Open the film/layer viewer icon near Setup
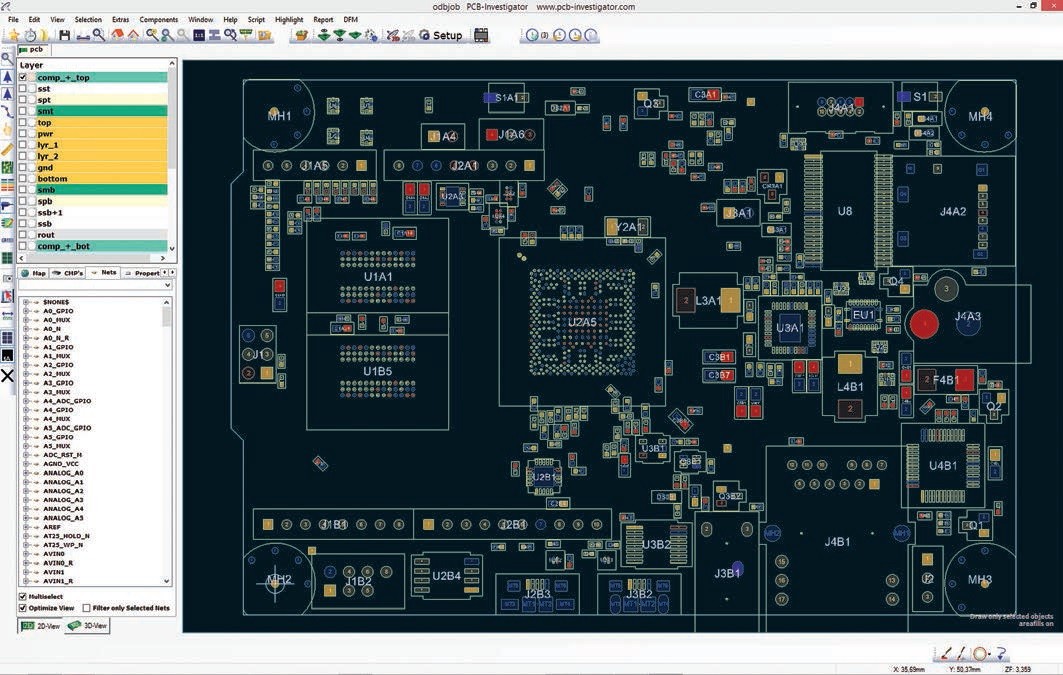This screenshot has width=1063, height=675. (481, 35)
